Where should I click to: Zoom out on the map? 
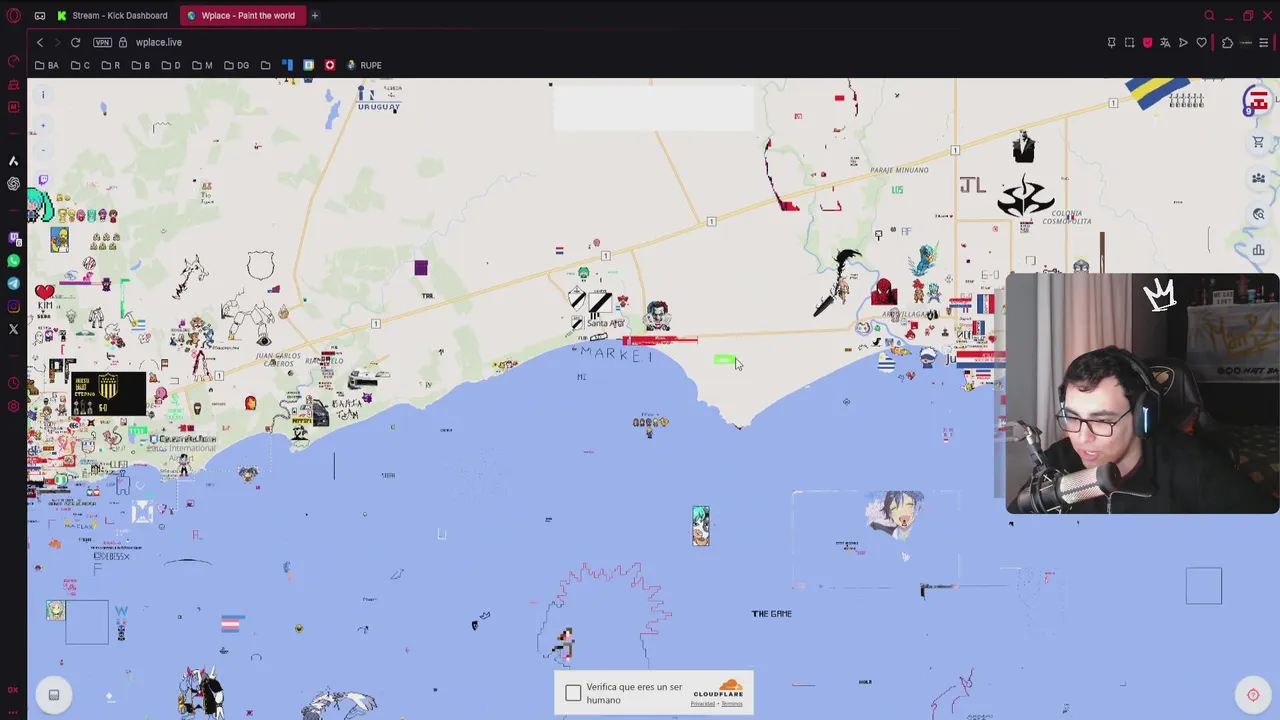tap(43, 150)
